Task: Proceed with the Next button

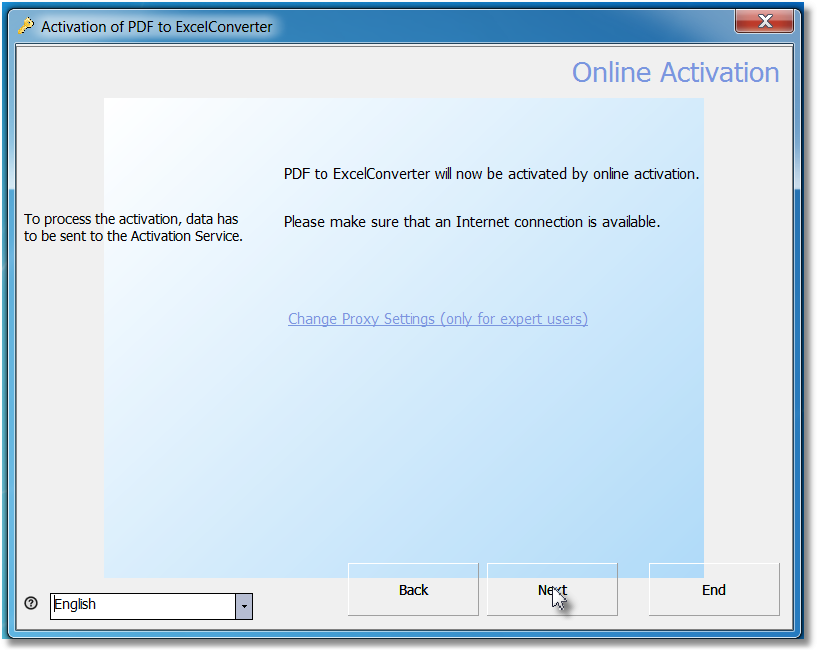Action: point(552,589)
